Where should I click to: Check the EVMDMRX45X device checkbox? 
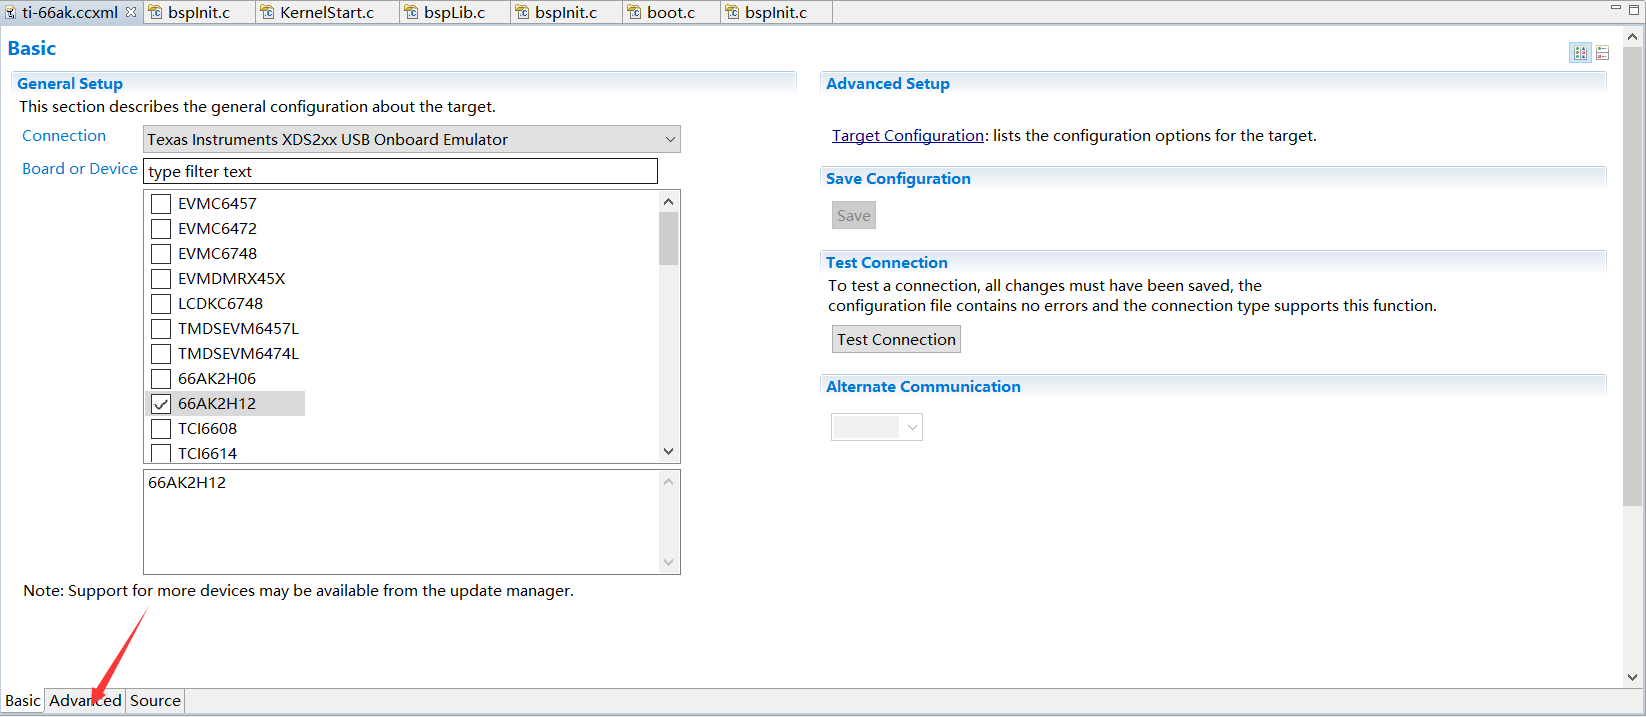(161, 278)
